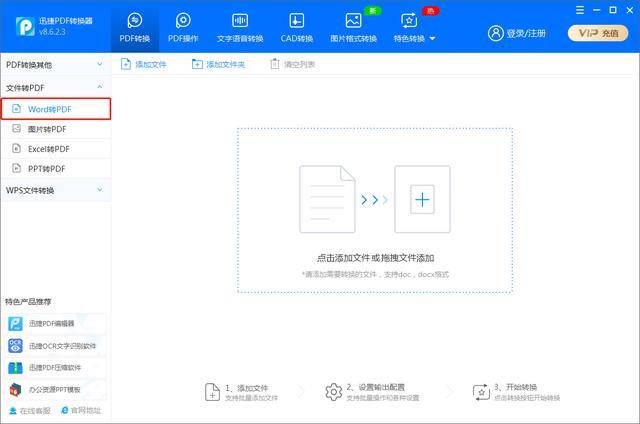Click the document page illustration icon
Image resolution: width=640 pixels, height=424 pixels.
point(327,199)
